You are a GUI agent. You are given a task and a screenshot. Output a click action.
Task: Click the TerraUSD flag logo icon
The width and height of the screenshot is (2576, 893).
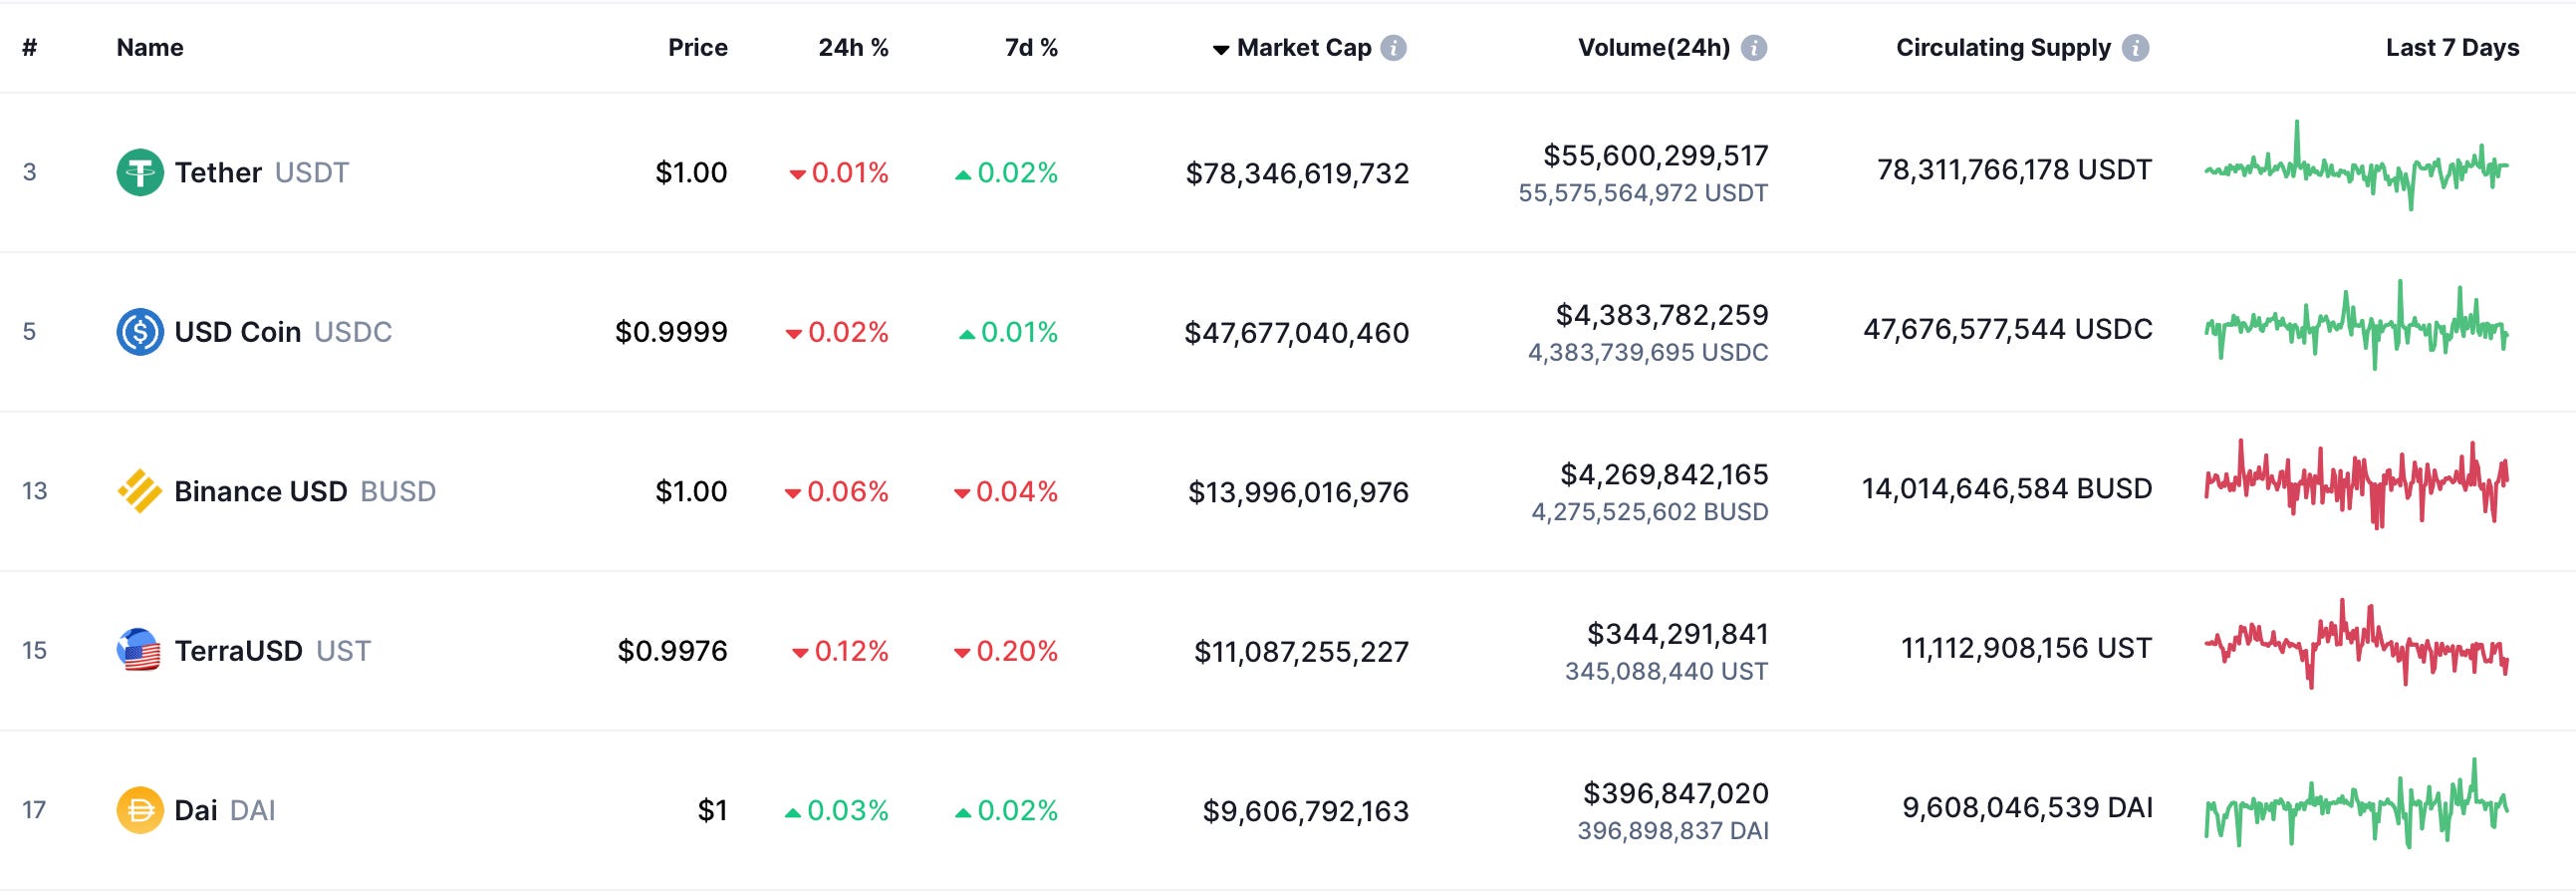pyautogui.click(x=140, y=650)
